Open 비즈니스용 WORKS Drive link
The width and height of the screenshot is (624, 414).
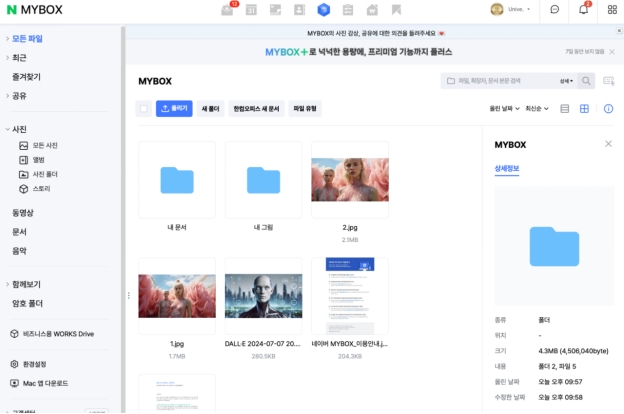(x=52, y=334)
